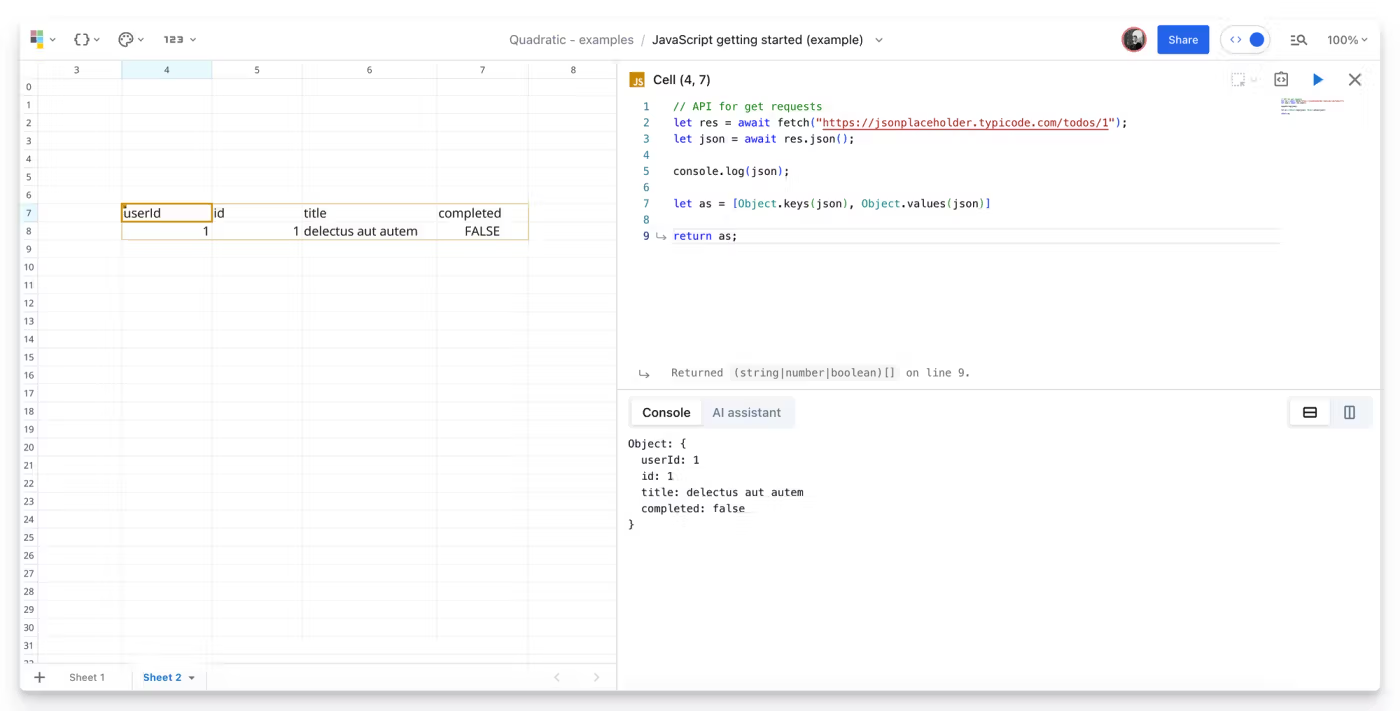Viewport: 1400px width, 711px height.
Task: Click the code comment // API for get requests
Action: tap(747, 107)
